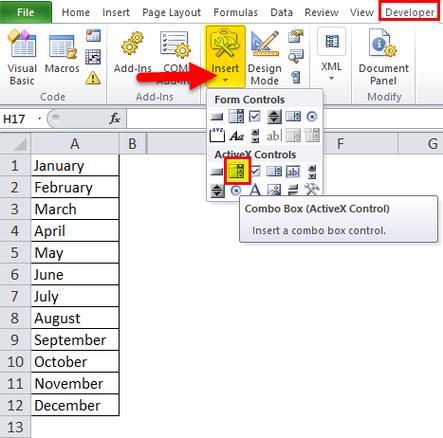Open the Document Panel
The width and height of the screenshot is (443, 438).
click(383, 57)
